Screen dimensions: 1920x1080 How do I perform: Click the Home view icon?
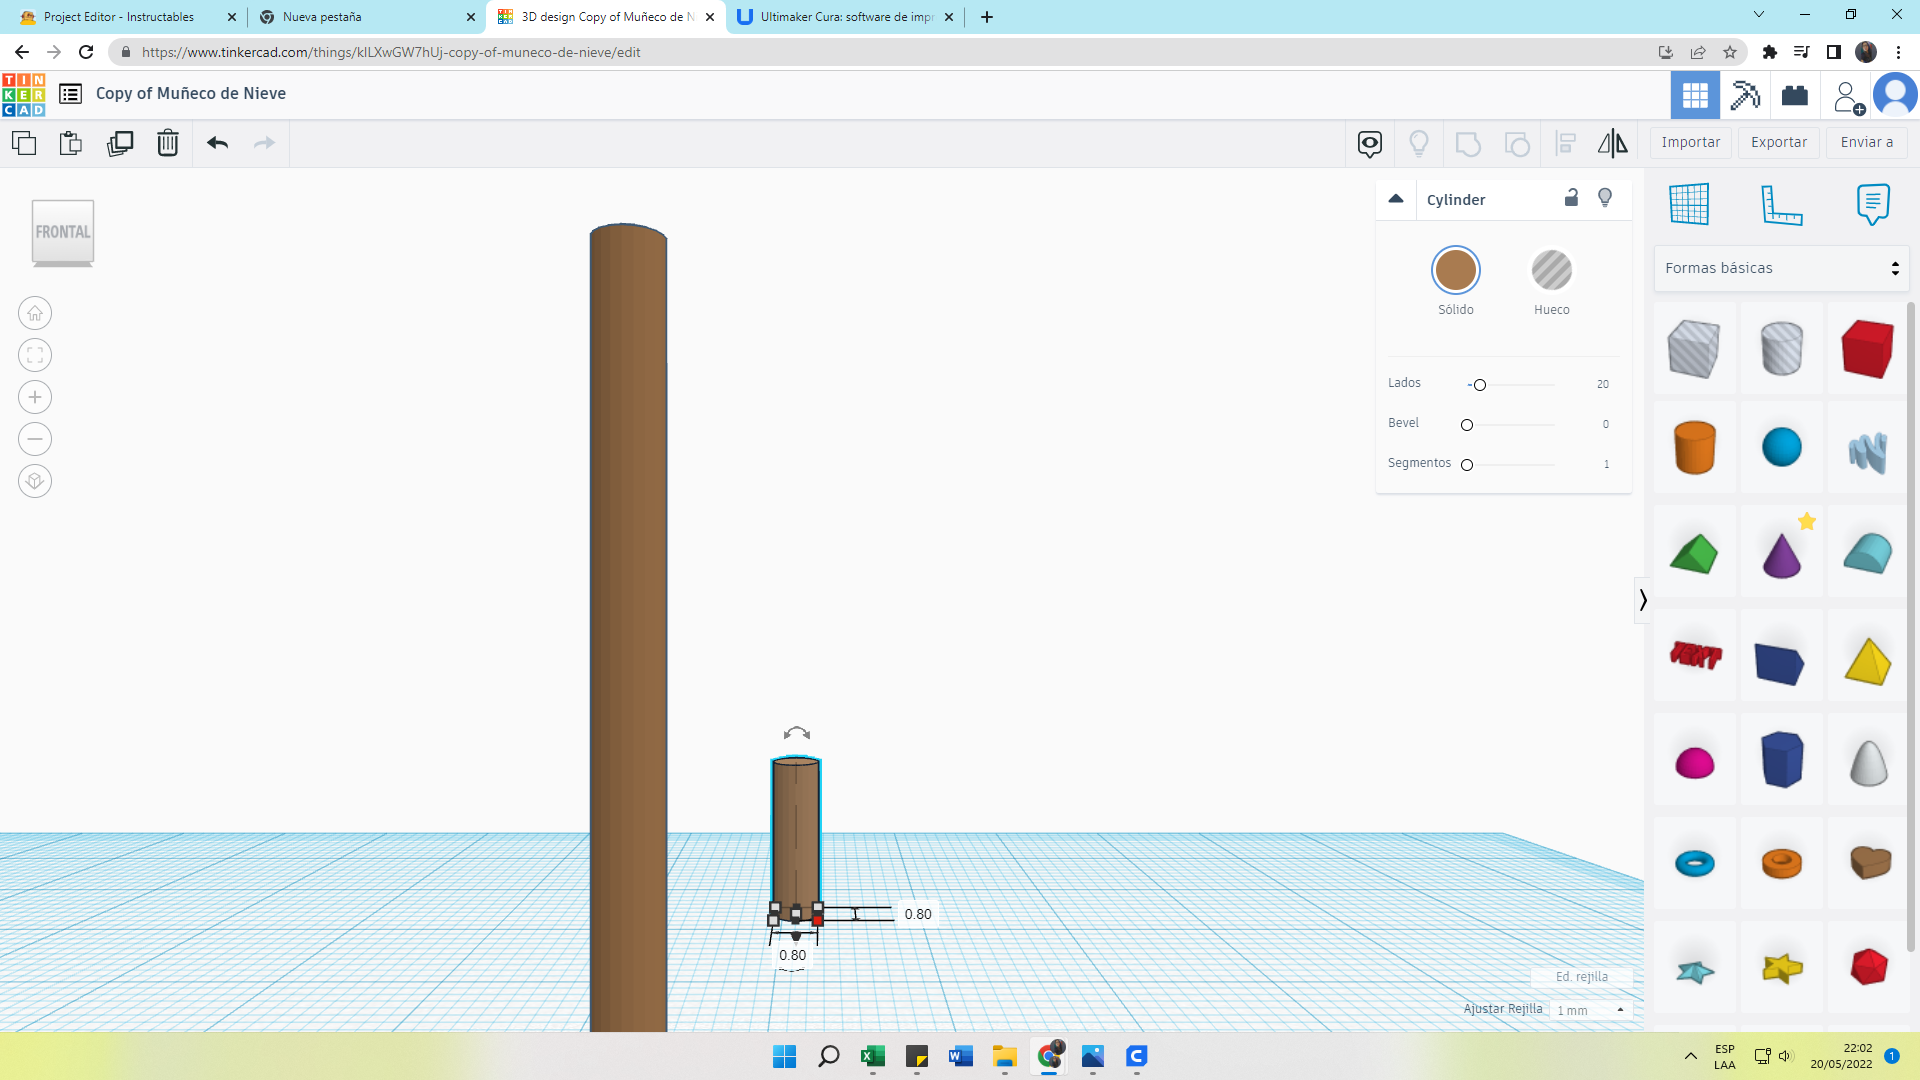click(x=35, y=314)
